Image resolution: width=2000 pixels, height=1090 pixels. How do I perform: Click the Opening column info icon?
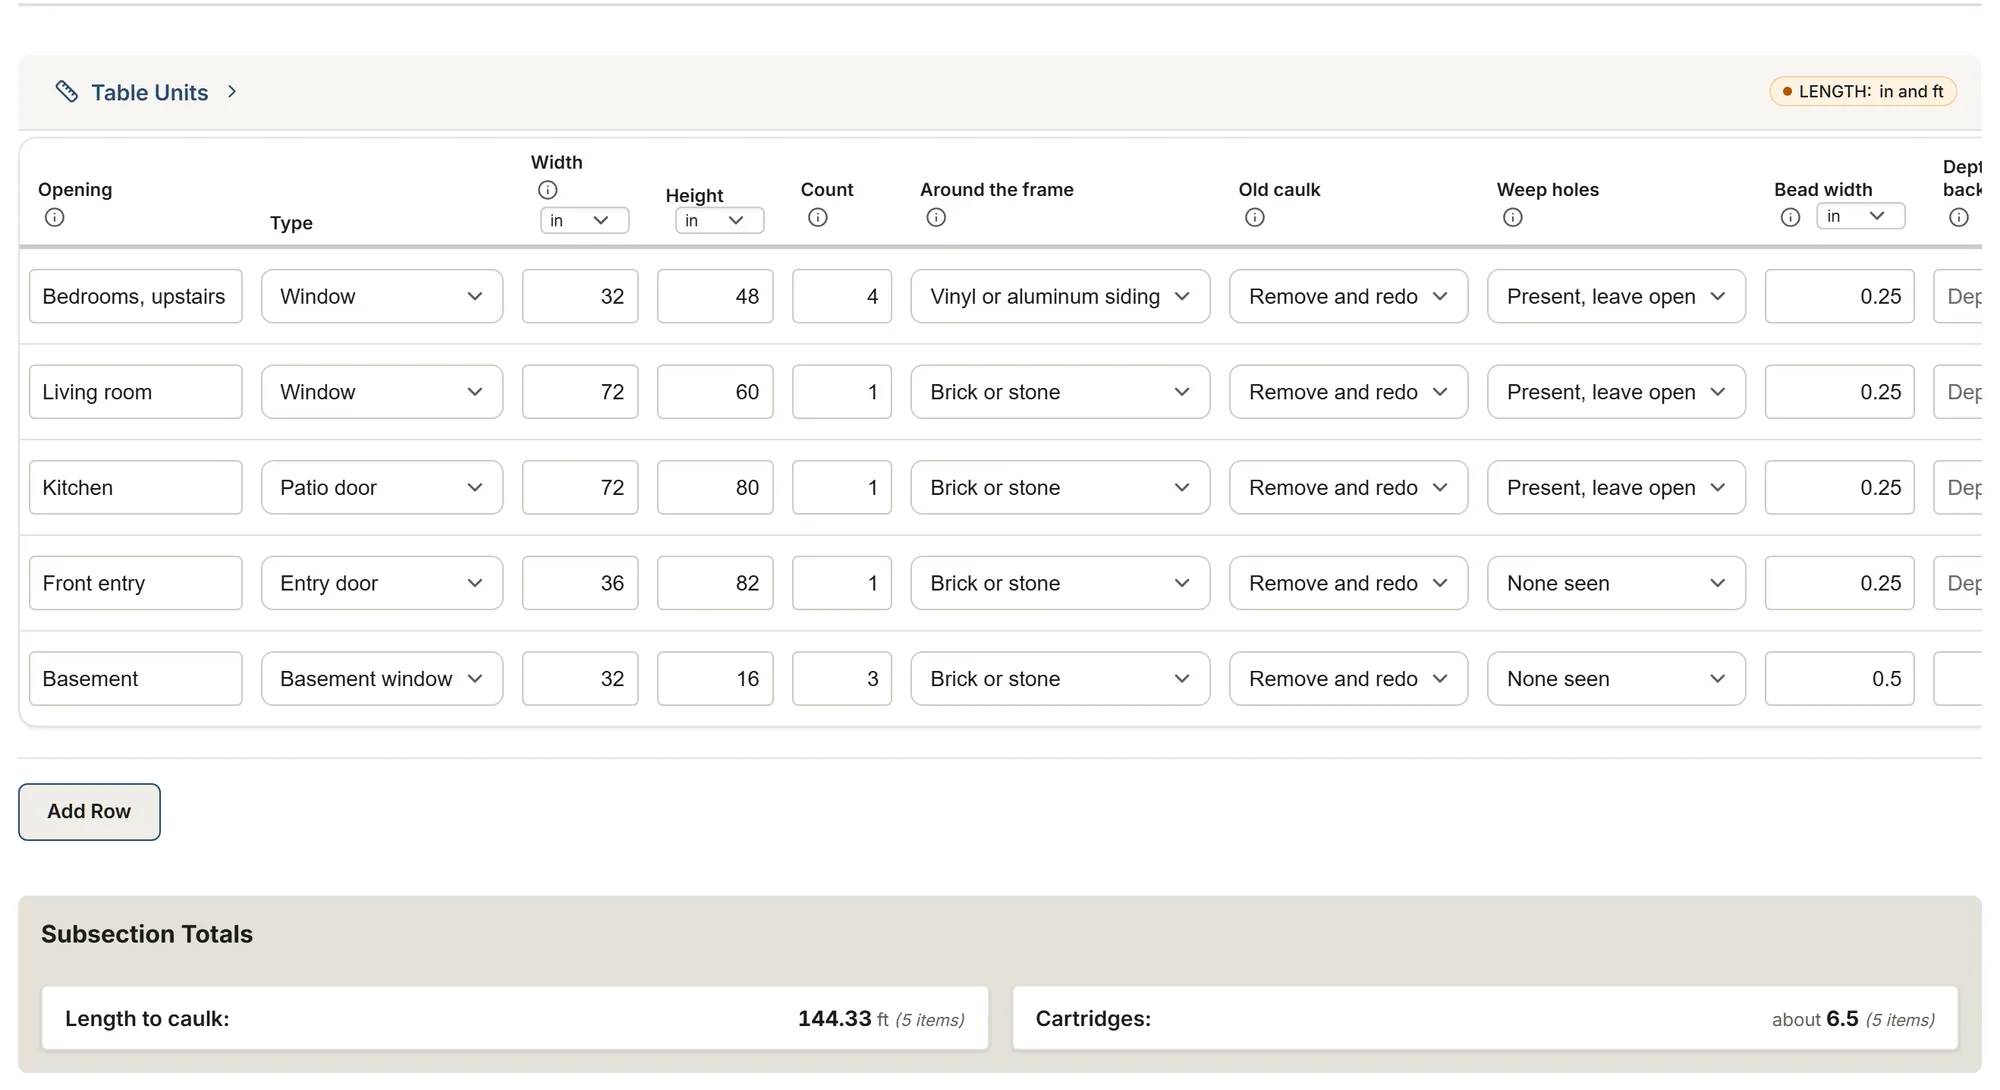[x=55, y=218]
